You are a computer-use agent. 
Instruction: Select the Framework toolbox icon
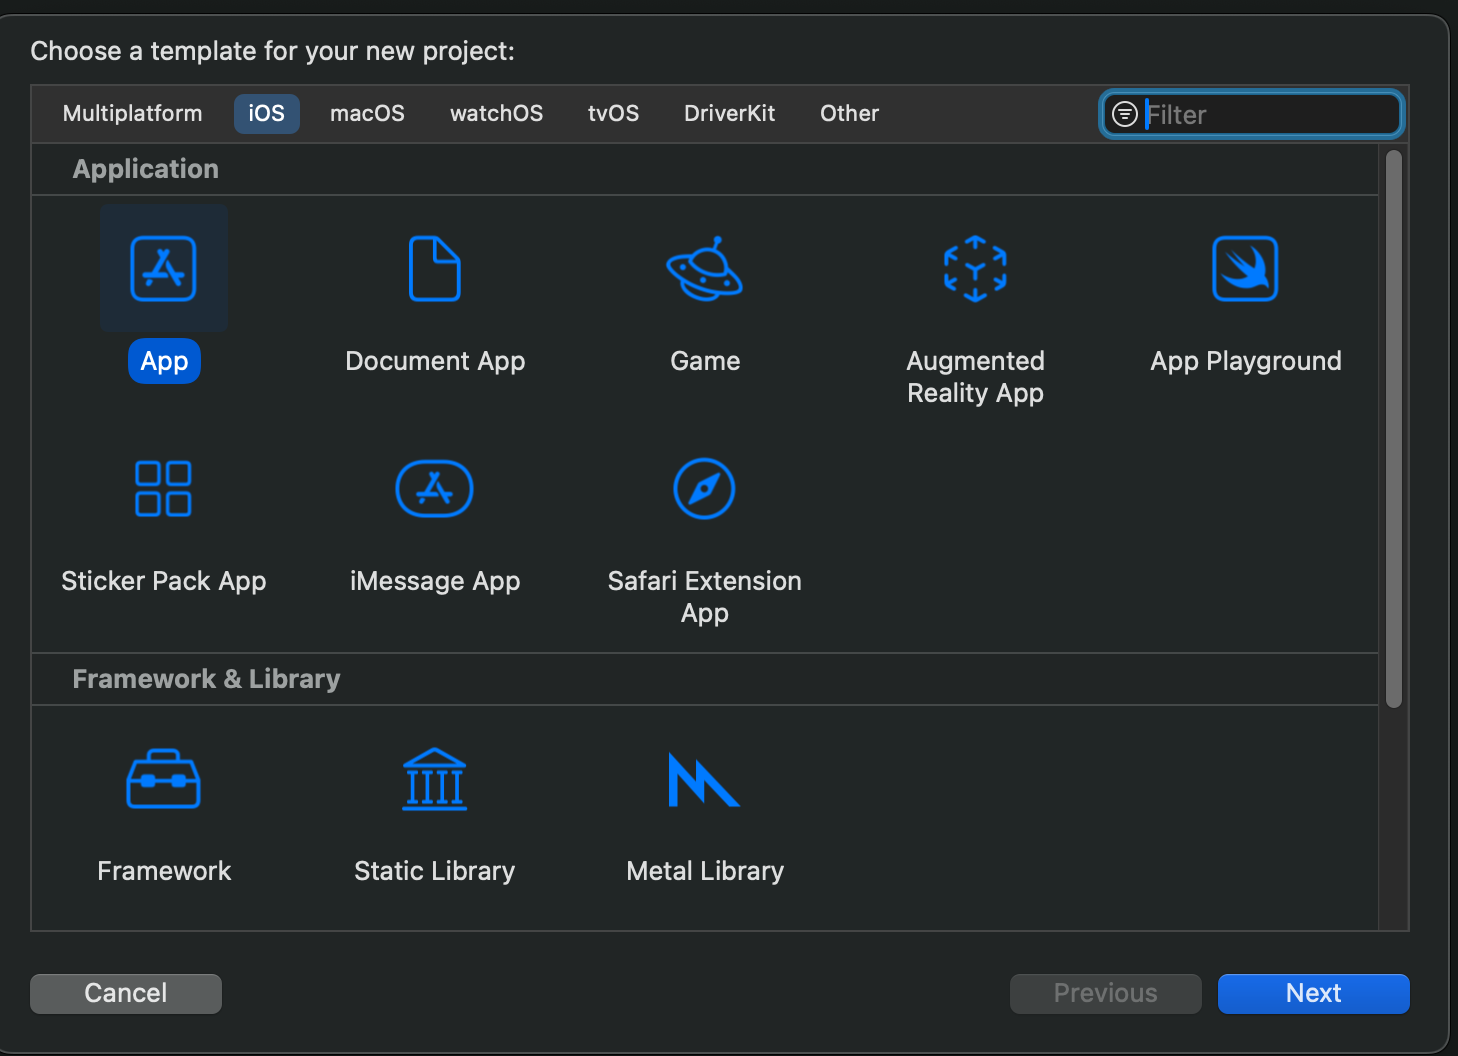point(164,779)
